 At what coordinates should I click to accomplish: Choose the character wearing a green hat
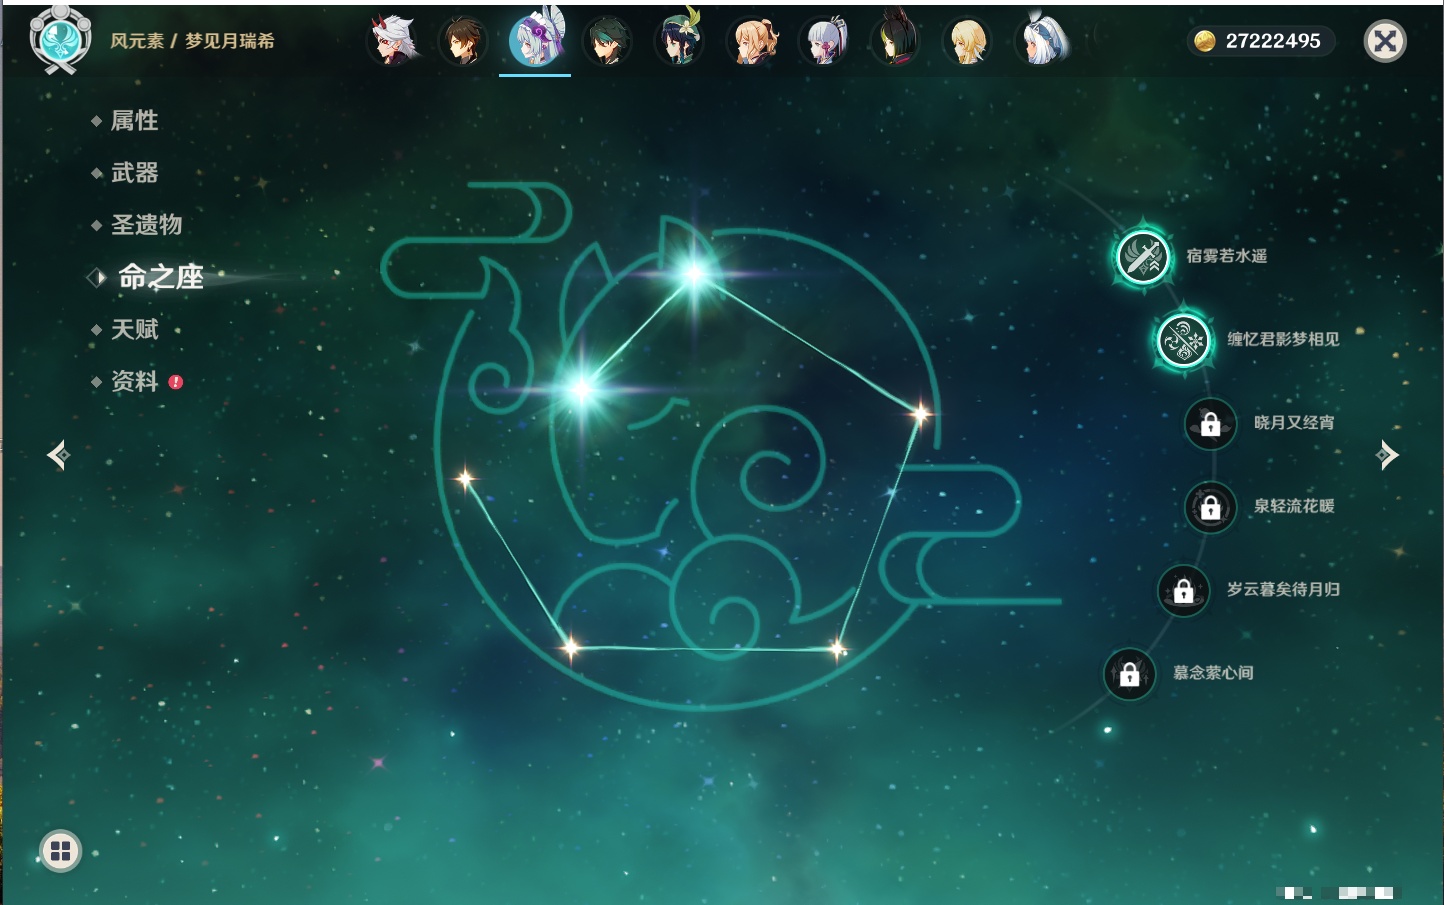[x=679, y=40]
